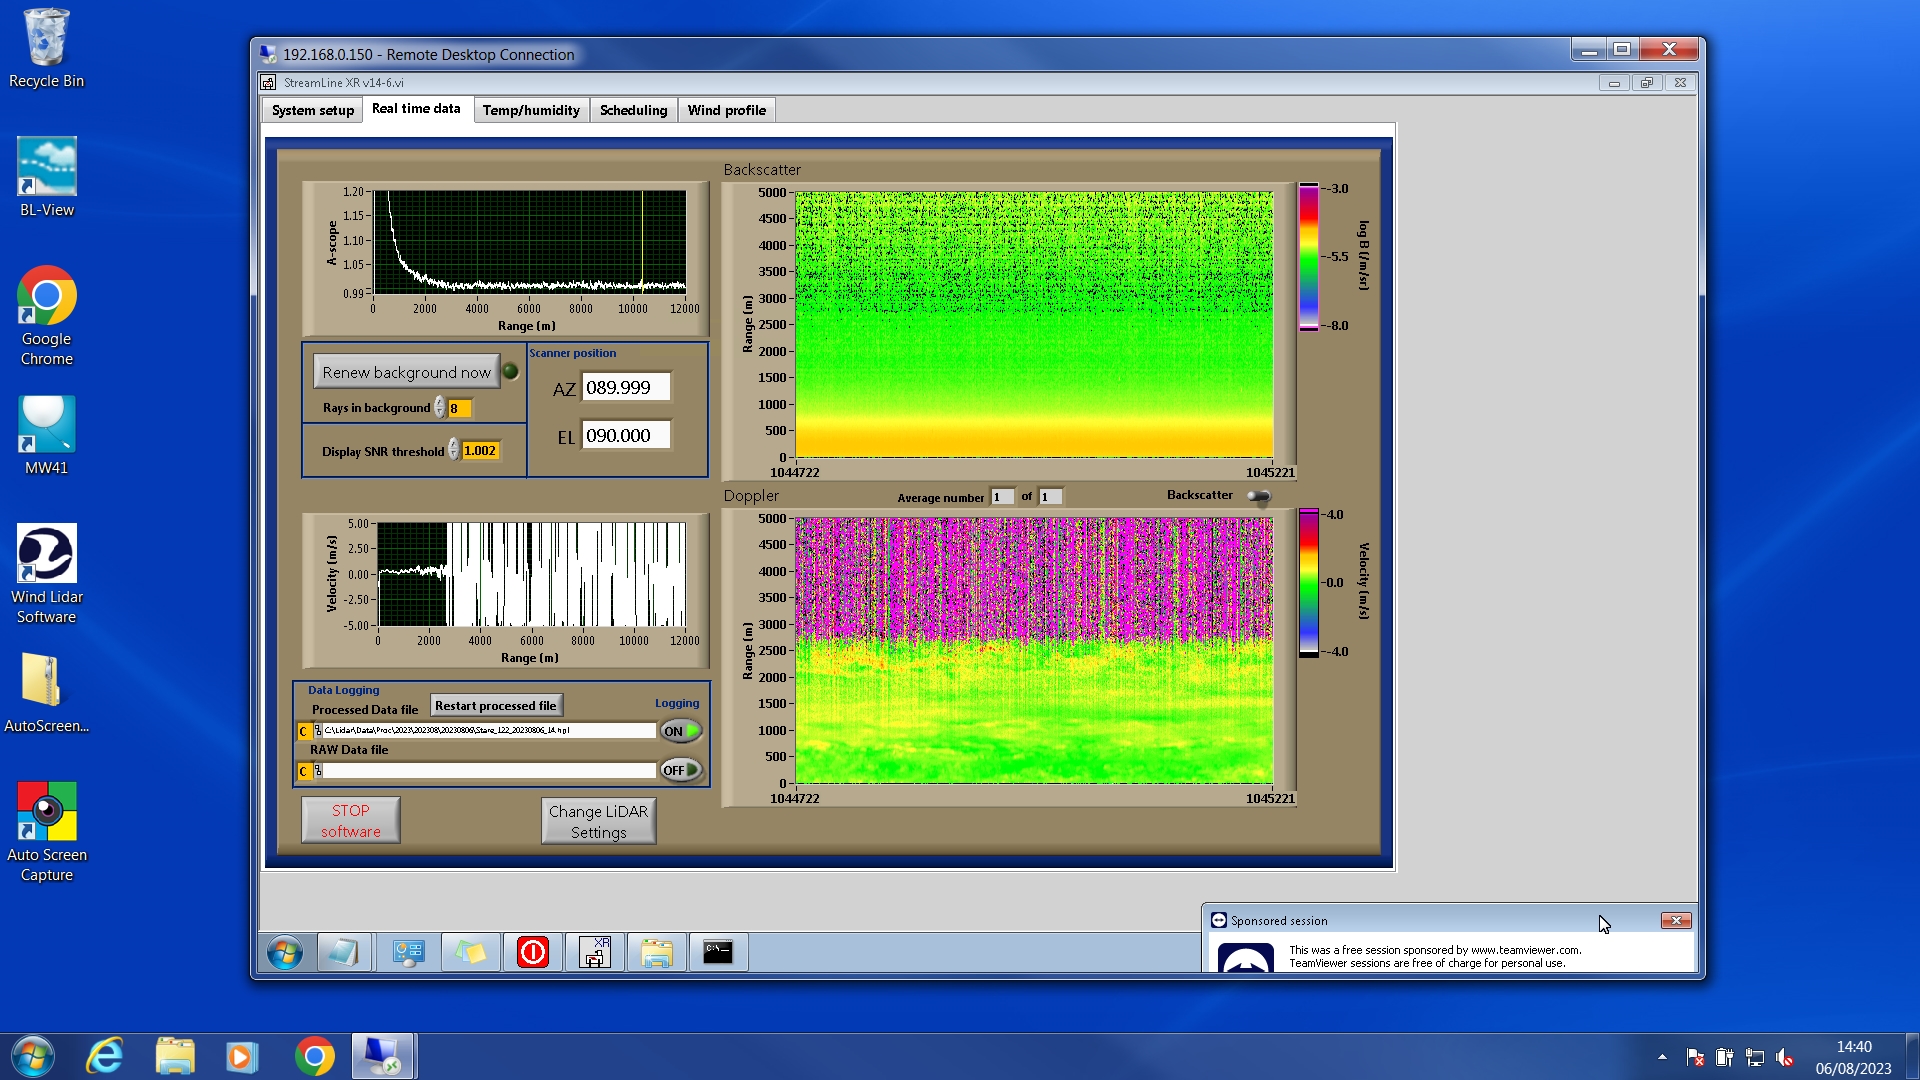Open StreamLine XR app in remote taskbar
1920x1080 pixels.
pos(595,952)
